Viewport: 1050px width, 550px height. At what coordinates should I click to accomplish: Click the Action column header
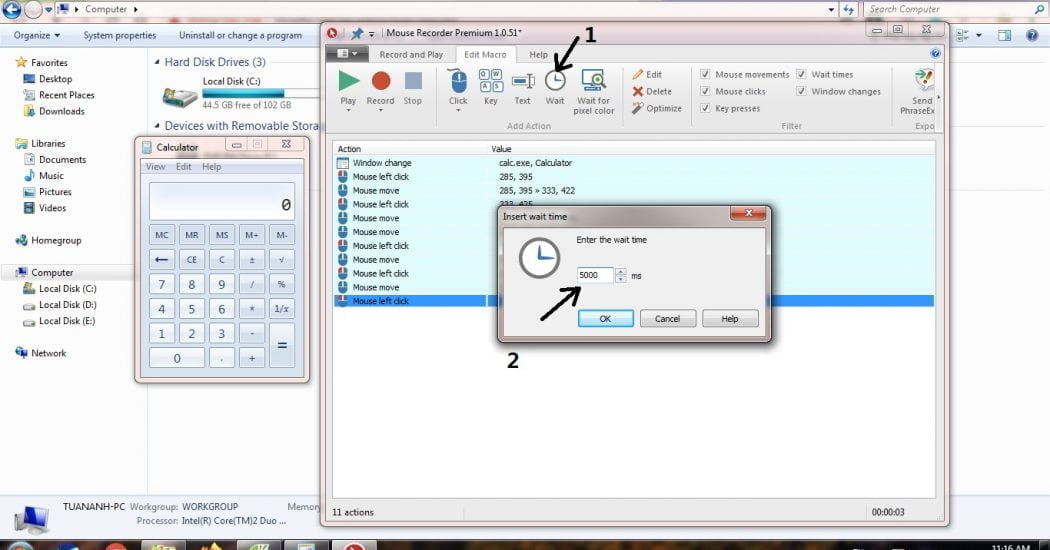(410, 149)
